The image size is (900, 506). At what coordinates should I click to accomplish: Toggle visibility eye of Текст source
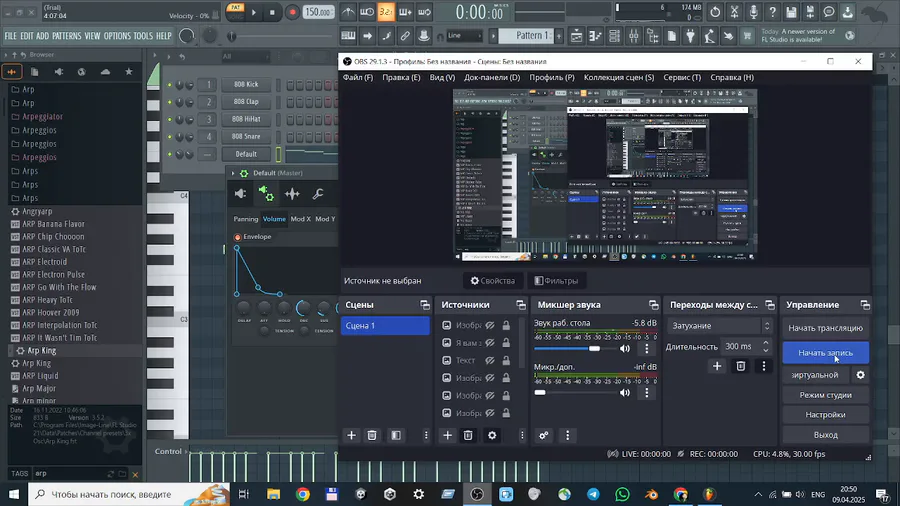click(x=490, y=361)
